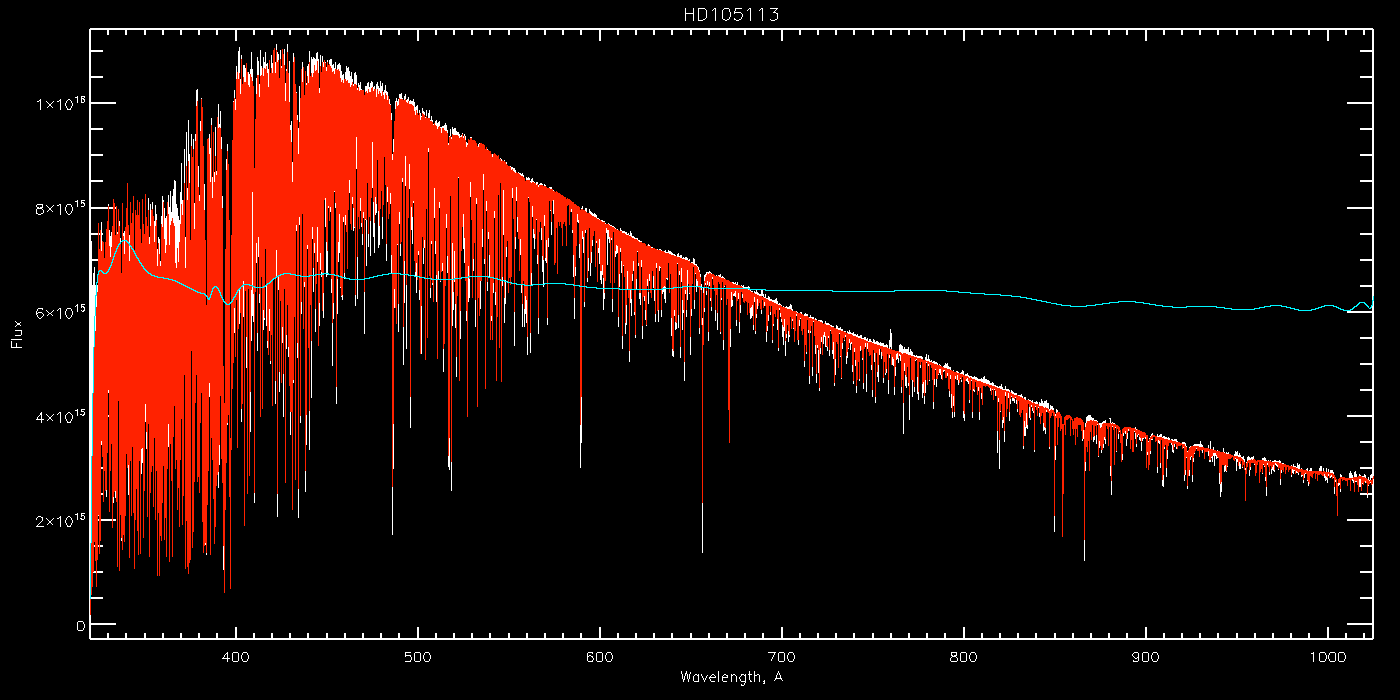Click the 8×10^15 flux tick label
The width and height of the screenshot is (1400, 700).
[59, 208]
